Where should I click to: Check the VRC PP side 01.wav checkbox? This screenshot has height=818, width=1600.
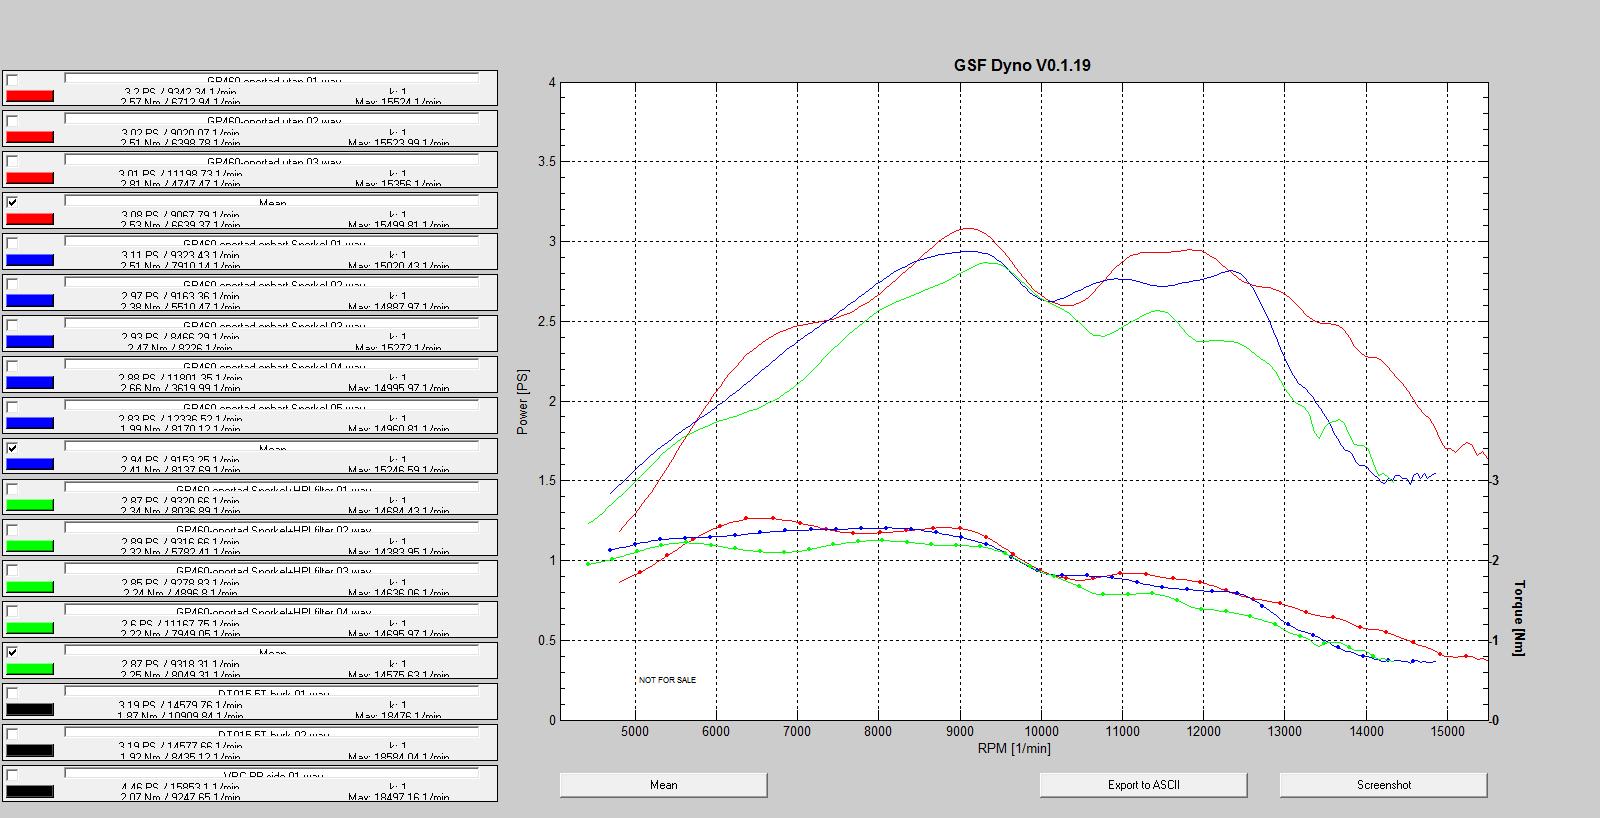(x=12, y=775)
